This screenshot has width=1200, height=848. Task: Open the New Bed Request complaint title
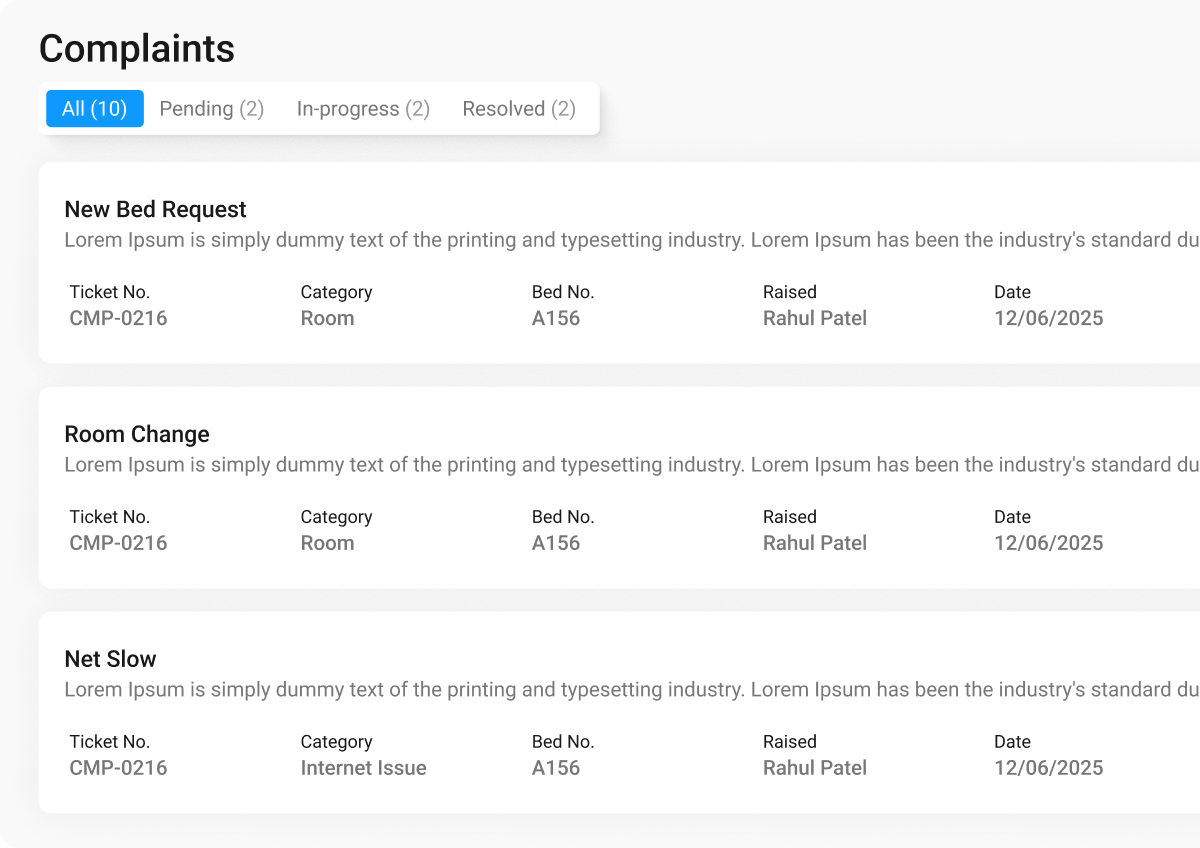coord(155,209)
